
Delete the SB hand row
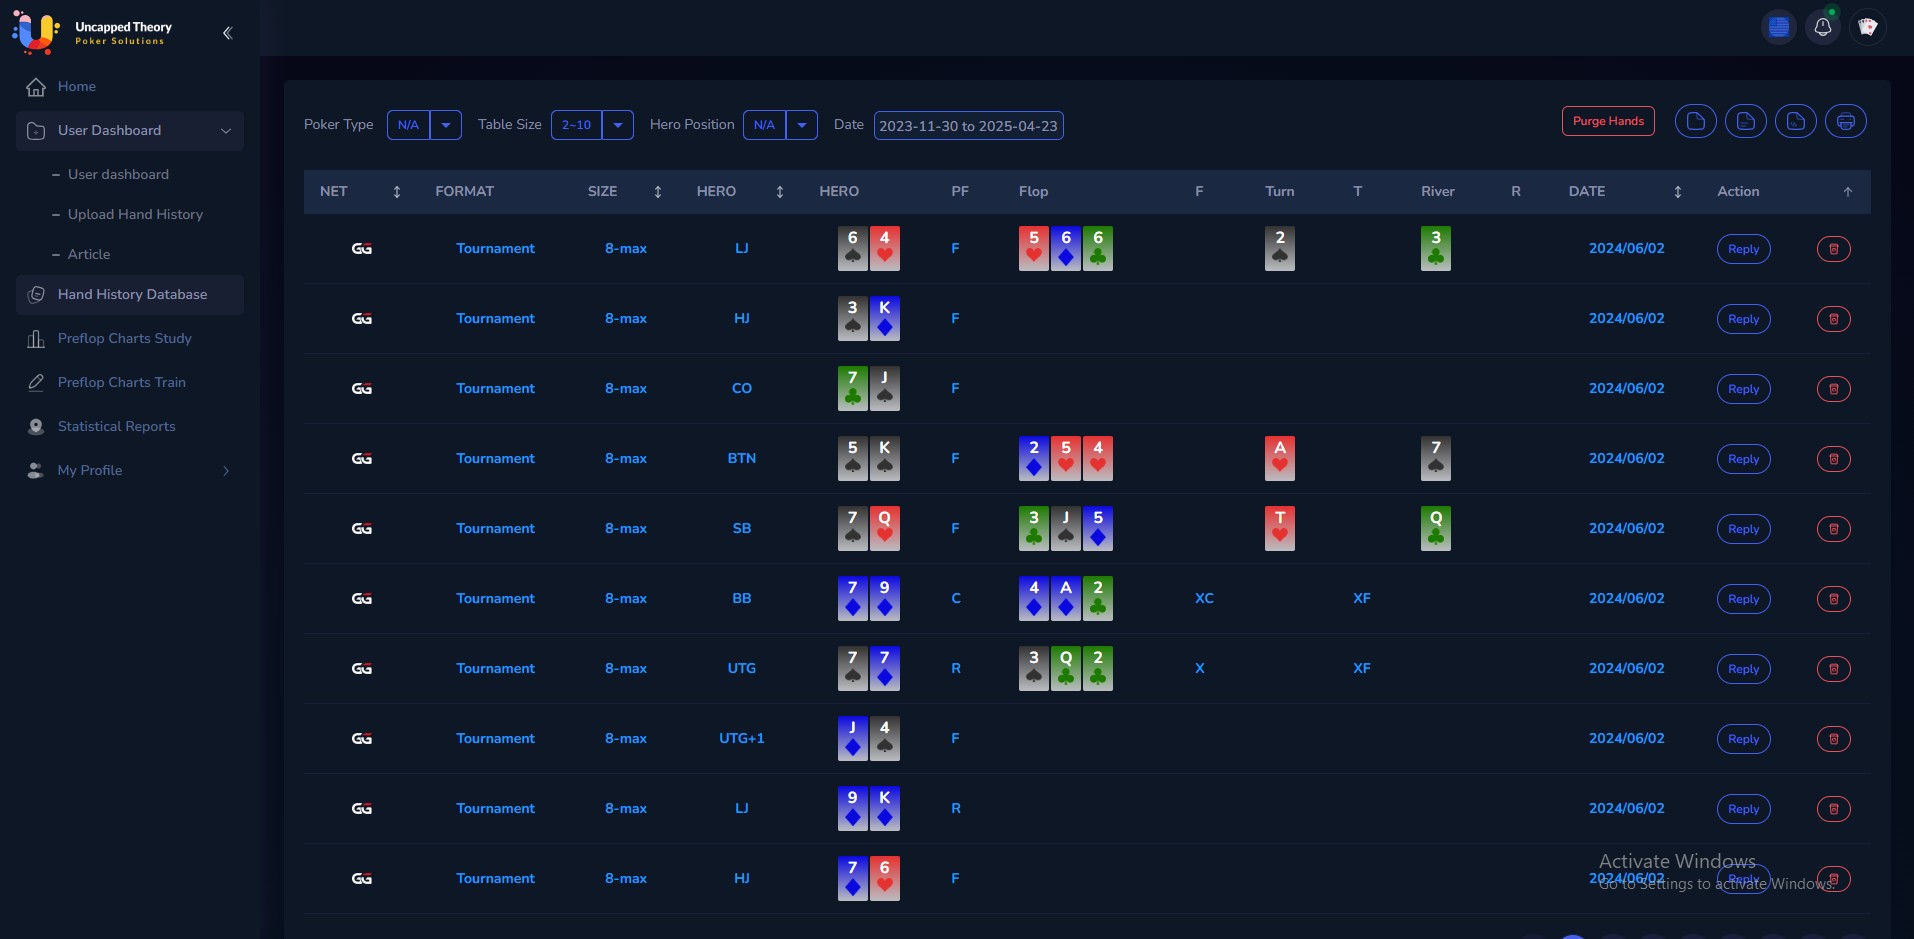[x=1833, y=529]
